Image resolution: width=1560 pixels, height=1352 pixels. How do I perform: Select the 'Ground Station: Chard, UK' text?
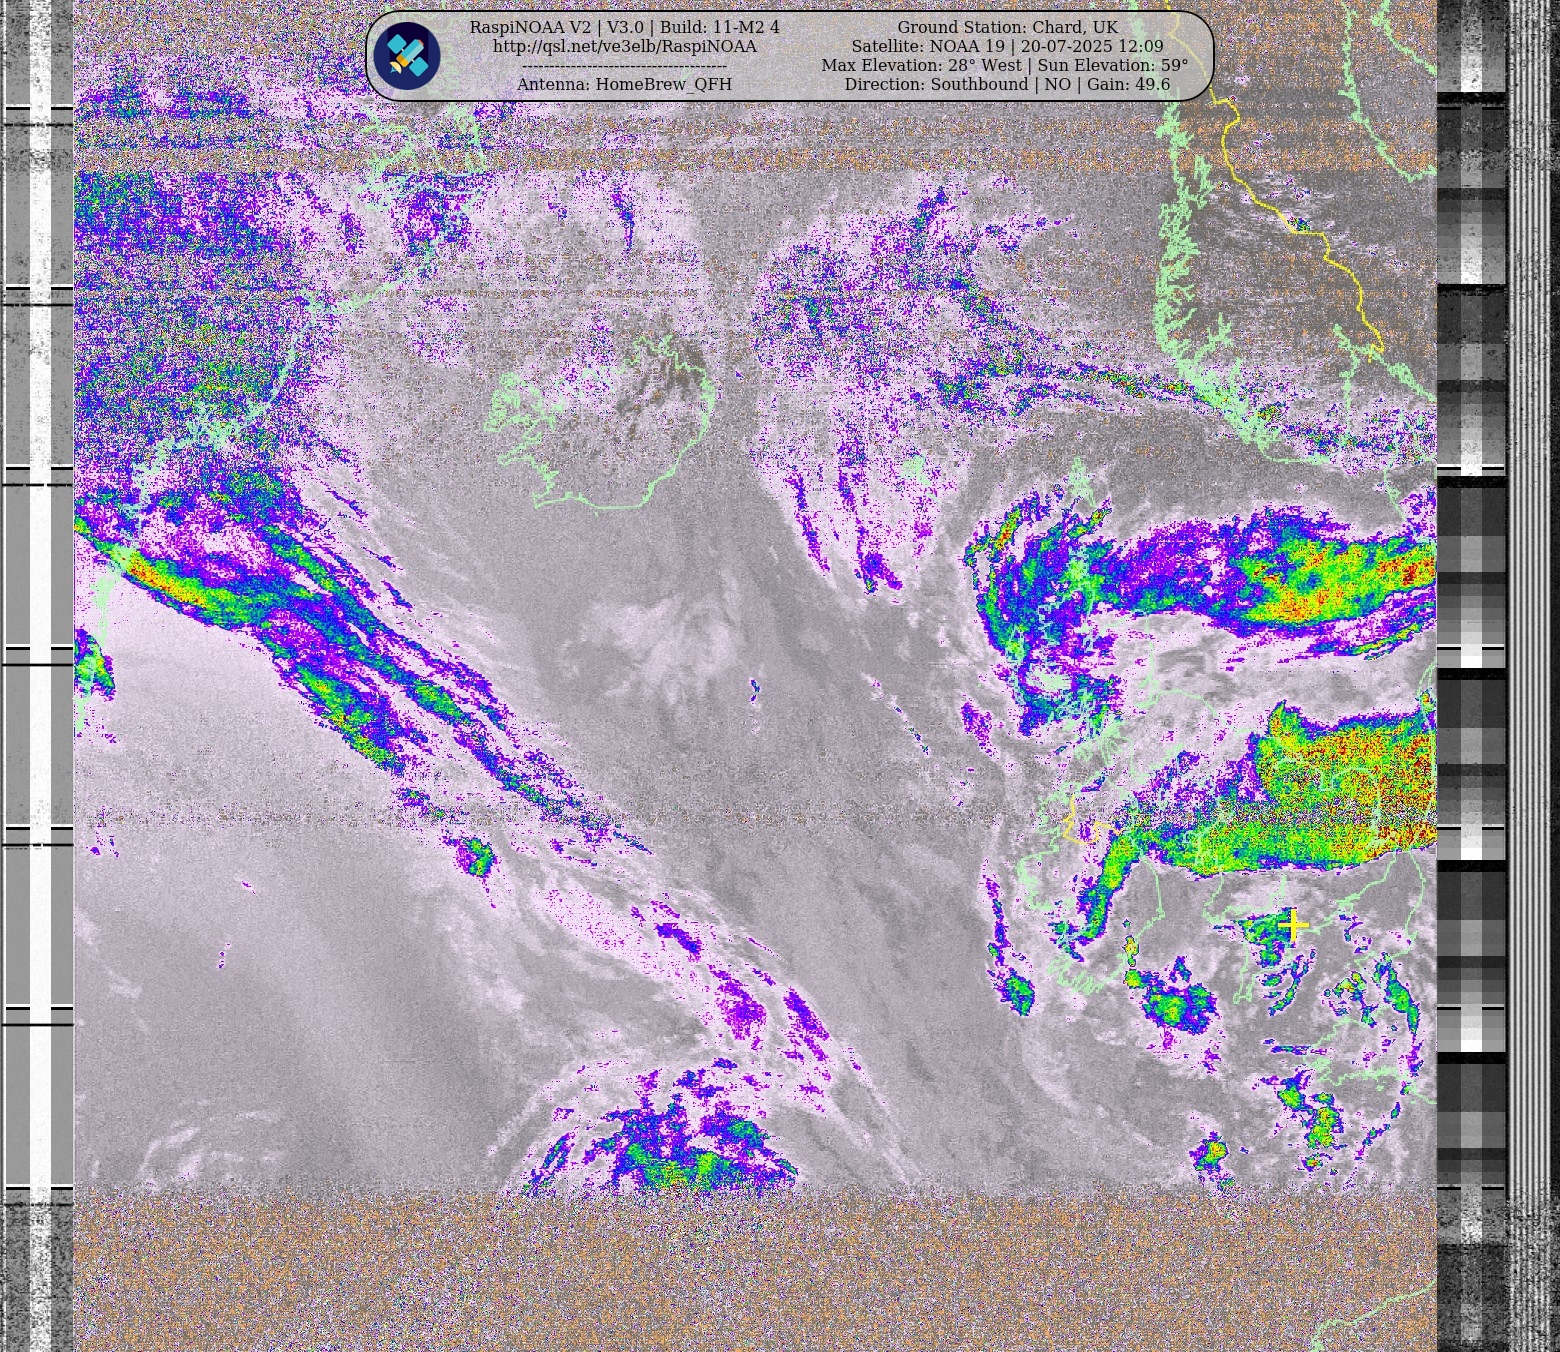click(x=1007, y=28)
